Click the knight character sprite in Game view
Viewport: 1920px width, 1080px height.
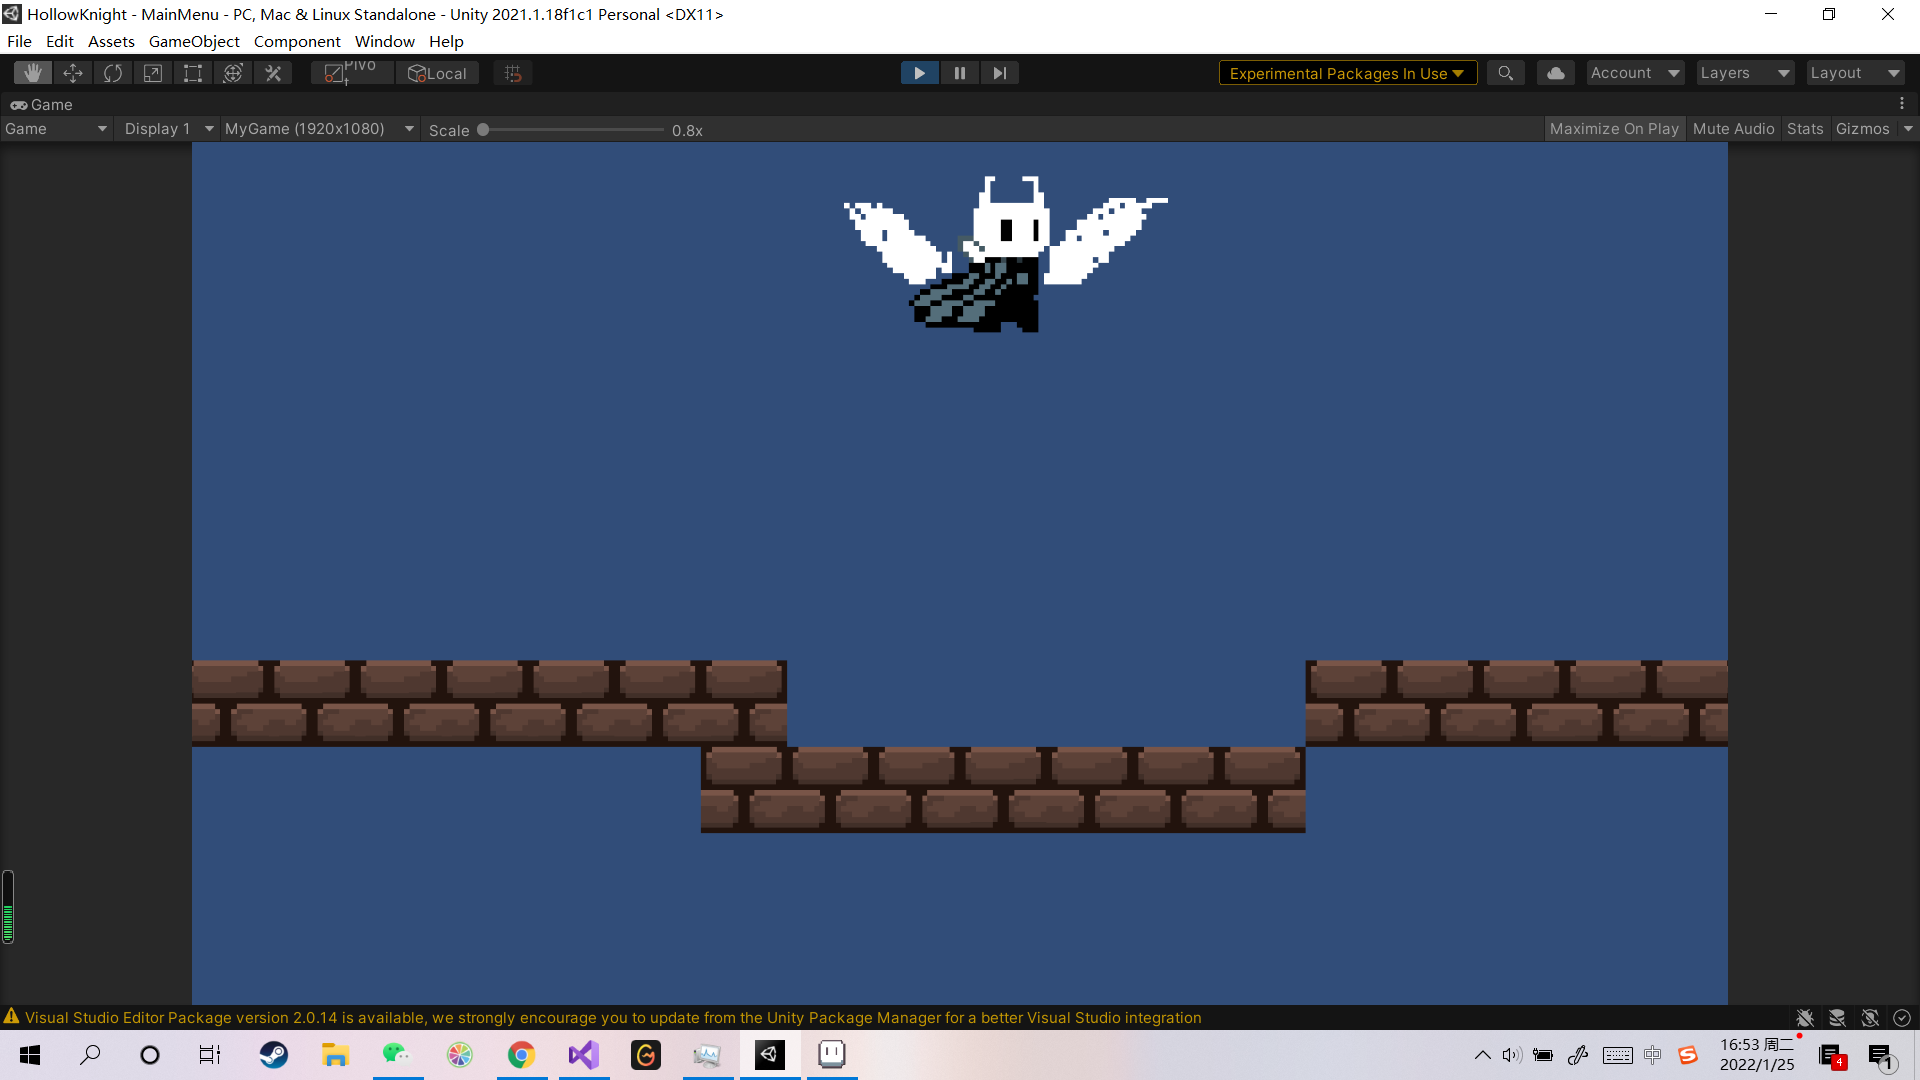pyautogui.click(x=1005, y=255)
